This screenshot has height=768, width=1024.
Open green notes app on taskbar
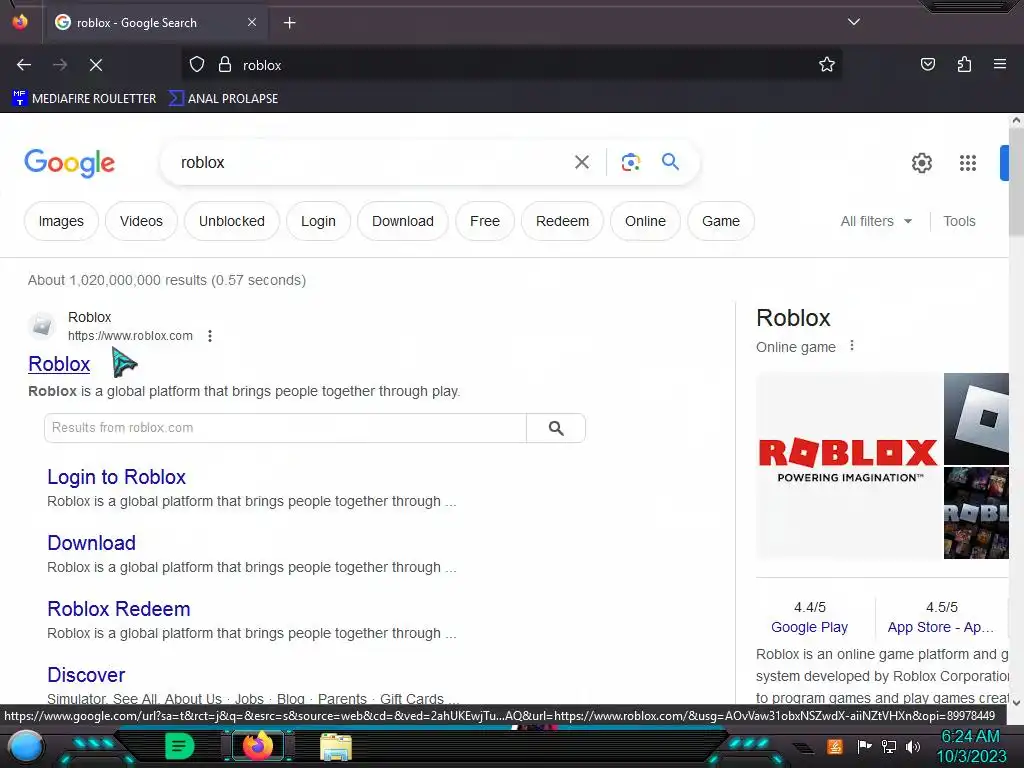point(180,746)
